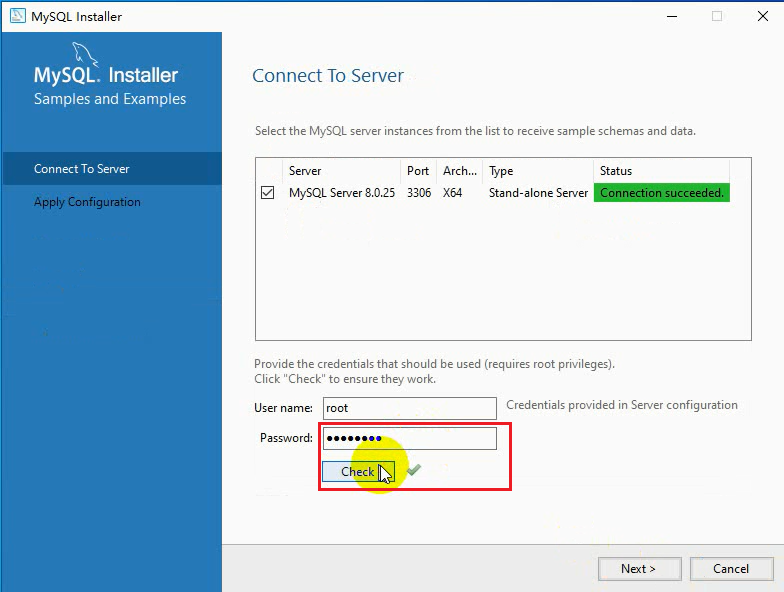Screen dimensions: 784x592
Task: Click the Server column header
Action: [342, 171]
